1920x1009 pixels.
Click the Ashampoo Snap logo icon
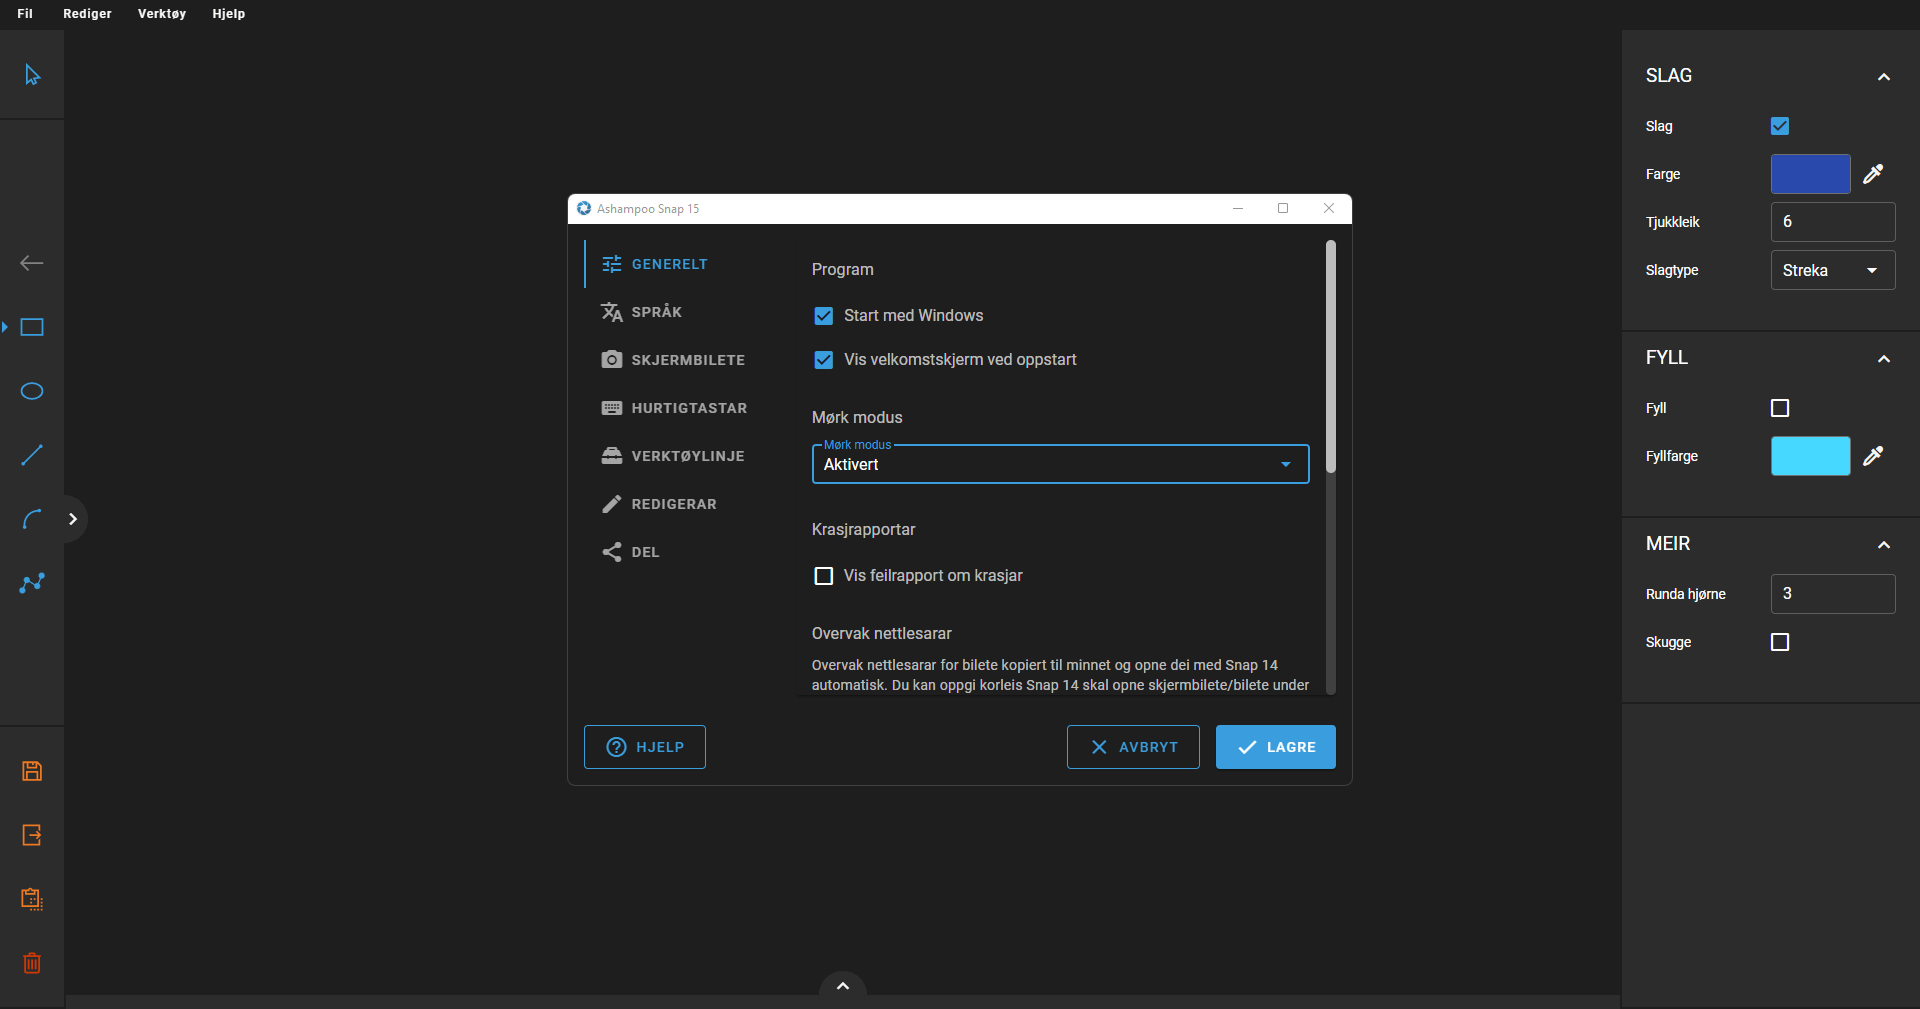tap(584, 208)
